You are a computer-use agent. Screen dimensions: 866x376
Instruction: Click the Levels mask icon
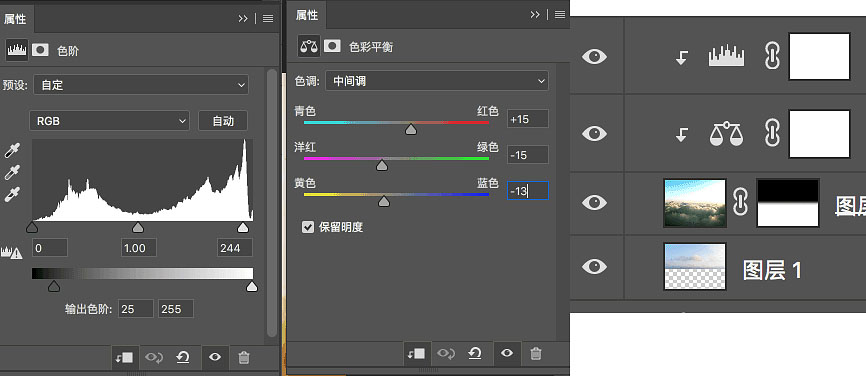tap(40, 50)
